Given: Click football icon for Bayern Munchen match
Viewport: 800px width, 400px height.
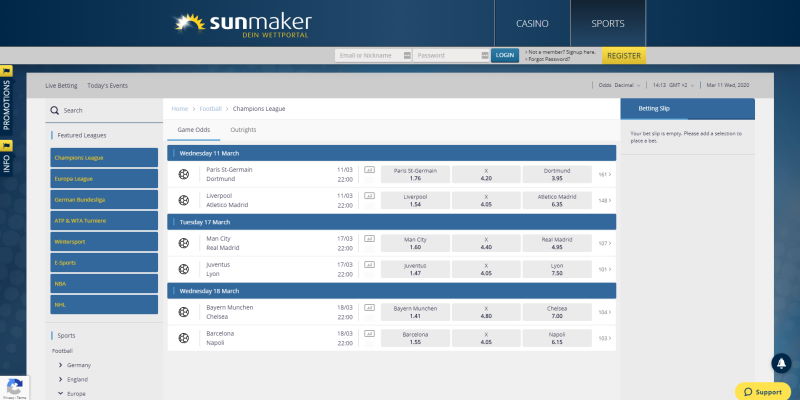Looking at the screenshot, I should (x=184, y=312).
